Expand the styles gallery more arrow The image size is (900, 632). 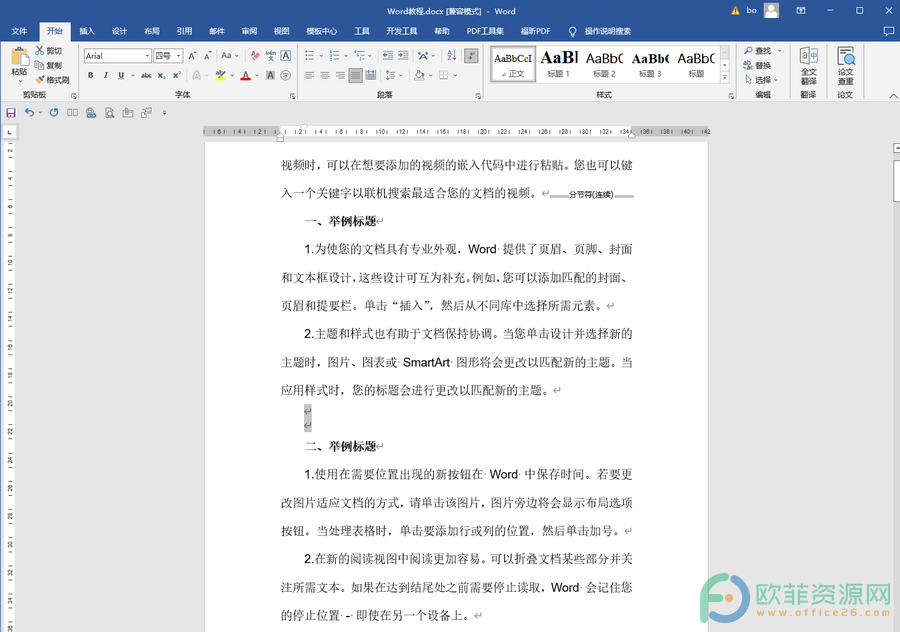pos(724,77)
